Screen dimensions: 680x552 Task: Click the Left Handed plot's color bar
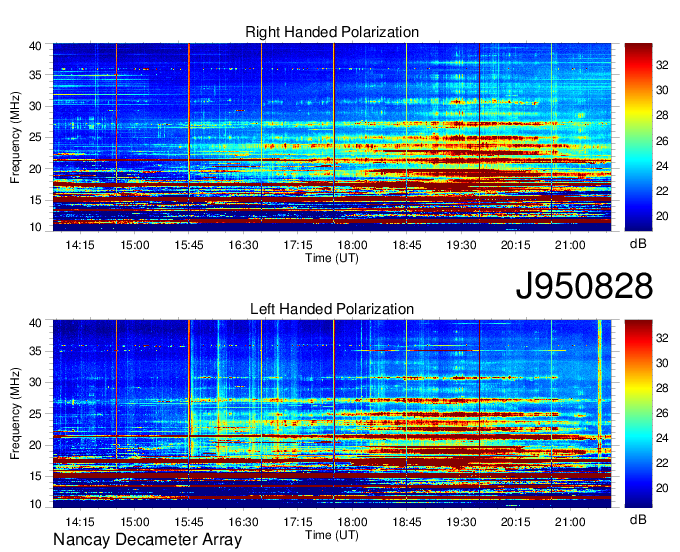pyautogui.click(x=638, y=414)
